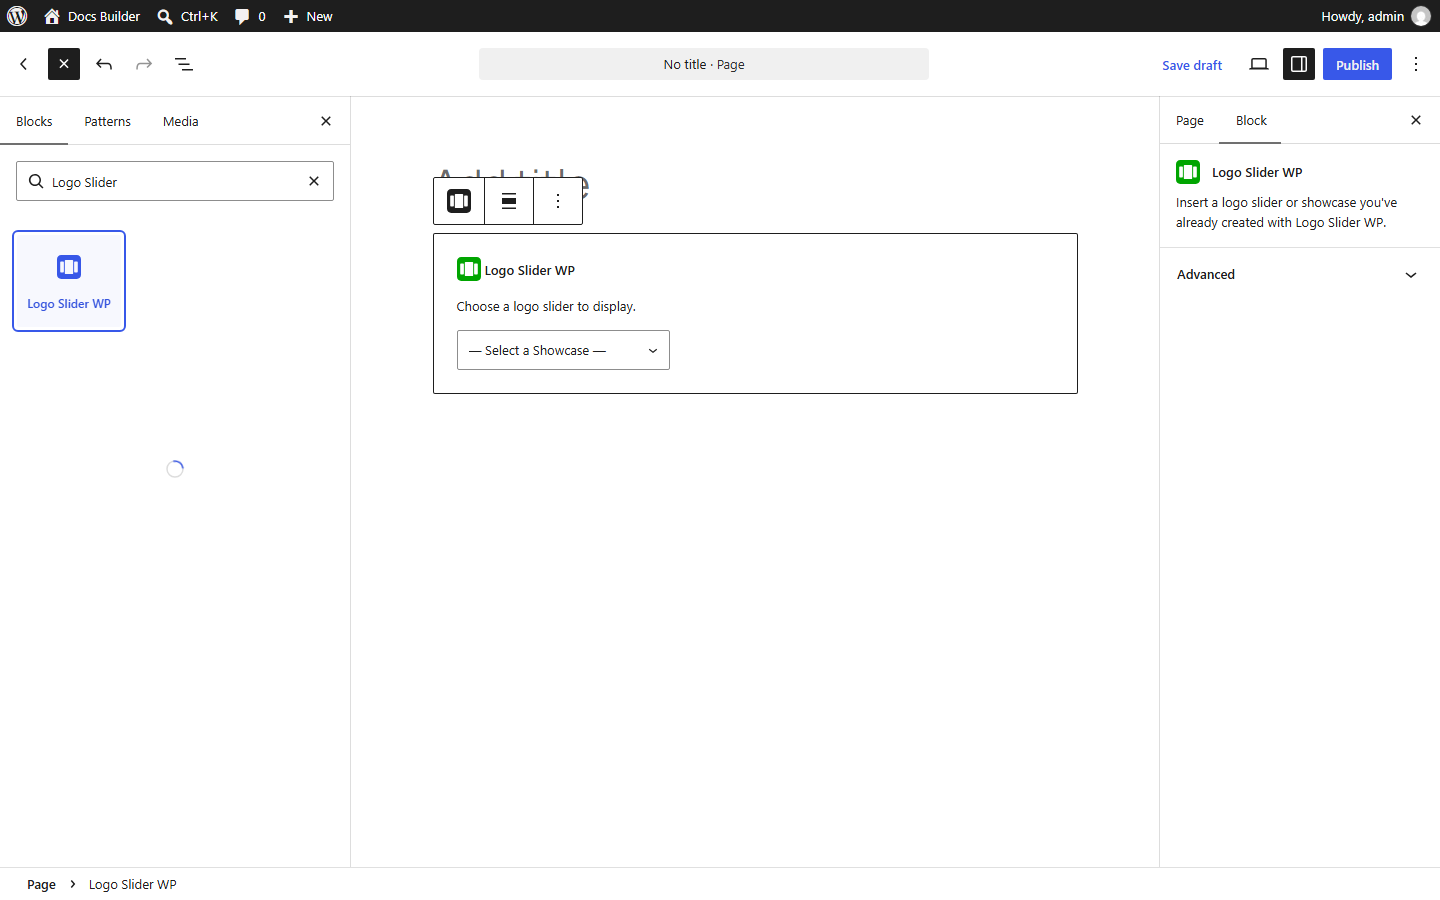Select Page in the breadcrumb footer
Viewport: 1440px width, 900px height.
41,884
